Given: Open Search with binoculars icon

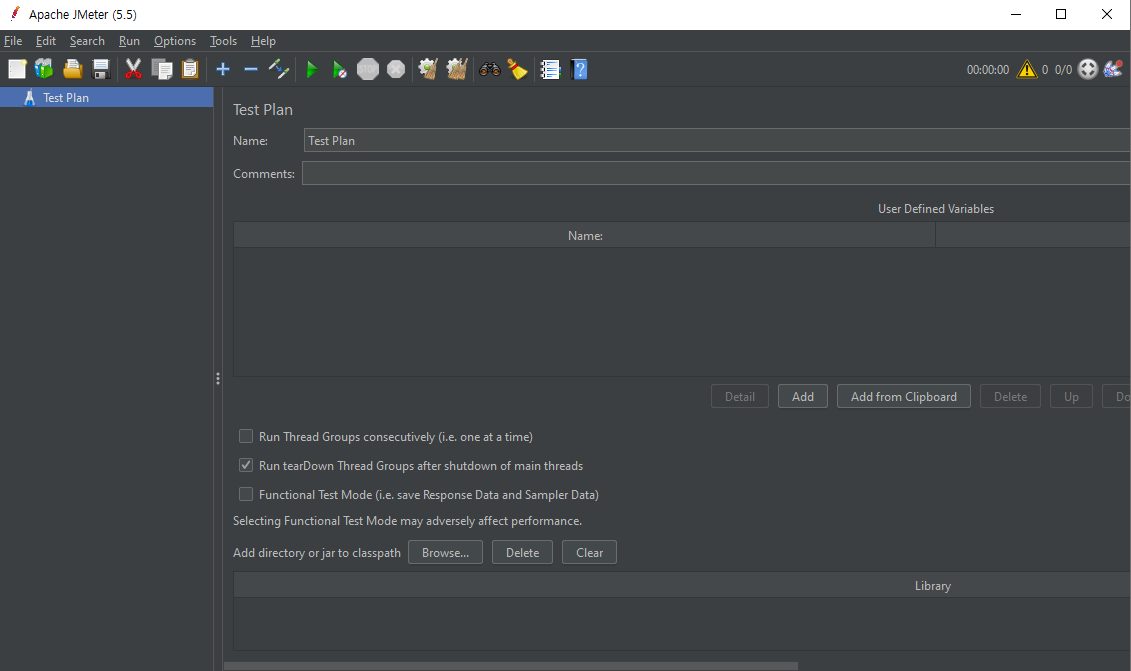Looking at the screenshot, I should coord(490,69).
